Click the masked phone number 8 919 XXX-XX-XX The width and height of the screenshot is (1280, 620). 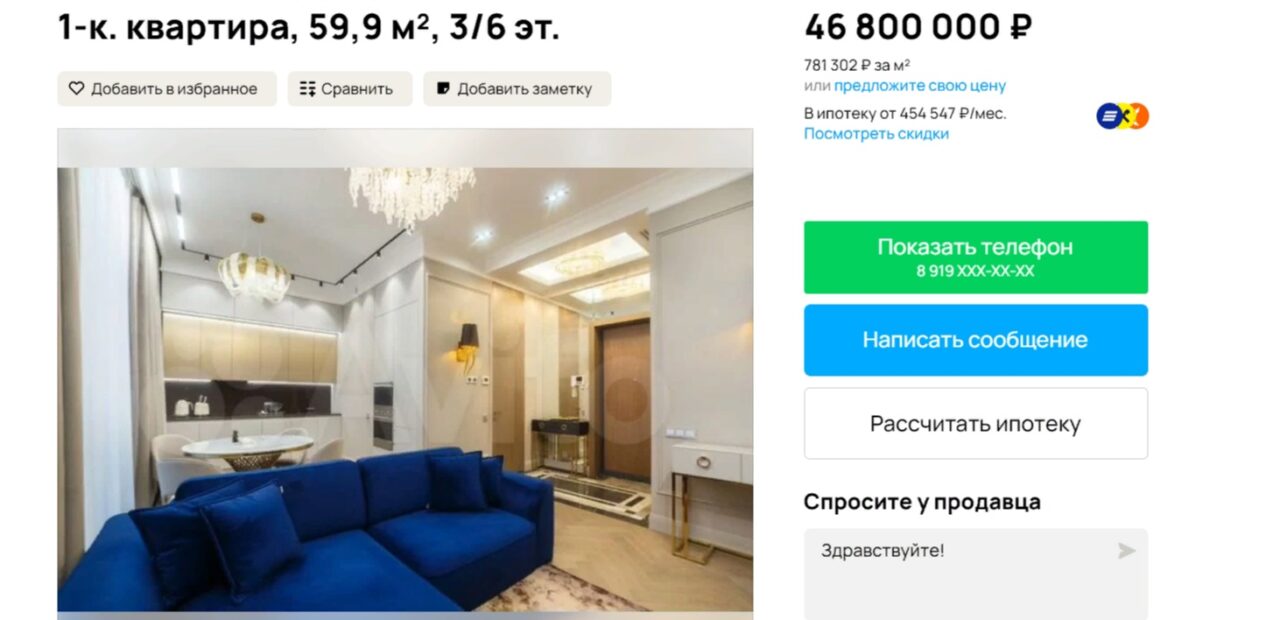pyautogui.click(x=976, y=271)
